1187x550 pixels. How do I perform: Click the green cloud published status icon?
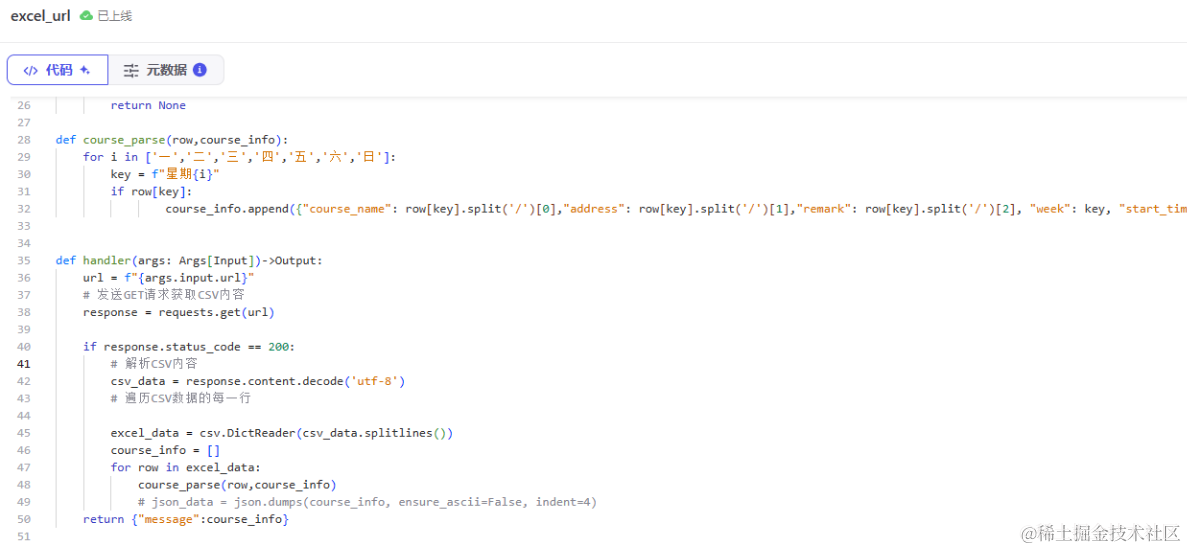coord(86,16)
